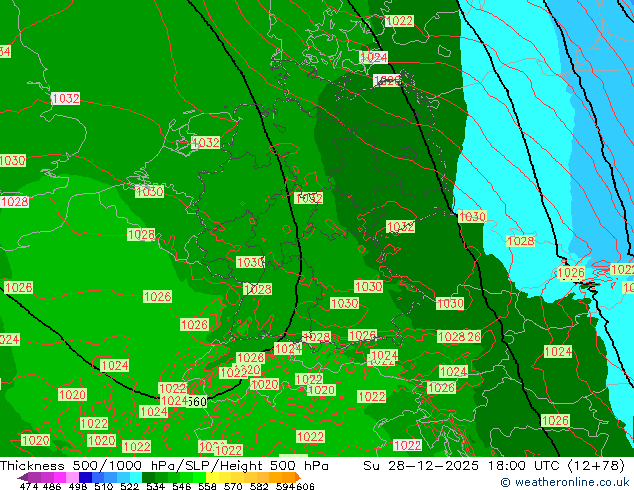The width and height of the screenshot is (634, 490).
Task: Pick the dark blue legend swatch
Action: 85,477
